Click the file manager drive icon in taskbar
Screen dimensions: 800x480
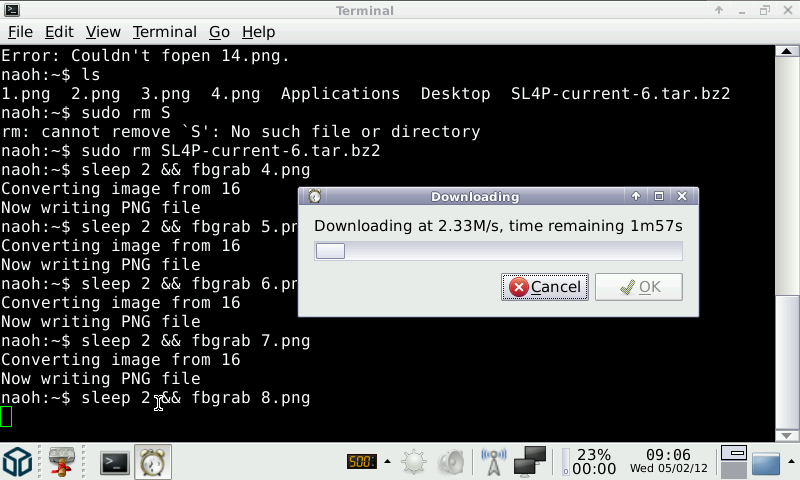pyautogui.click(x=62, y=462)
